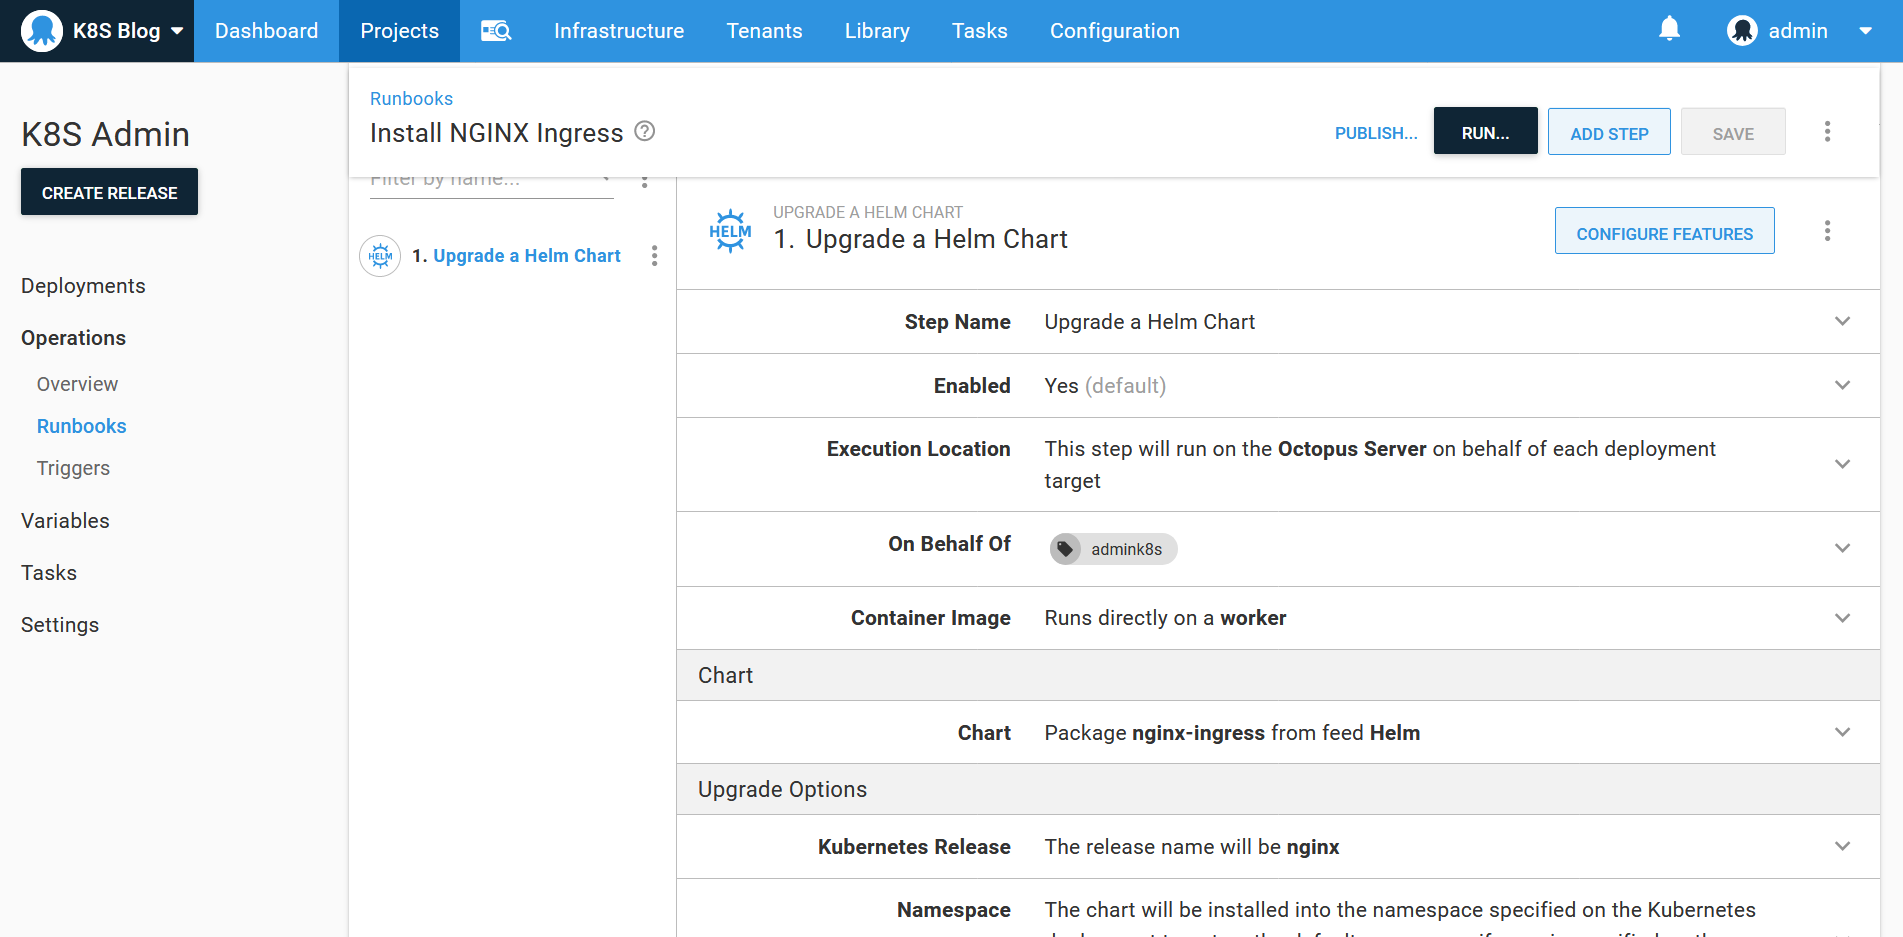Screen dimensions: 1903x937
Task: Expand the Step Name section
Action: [1842, 322]
